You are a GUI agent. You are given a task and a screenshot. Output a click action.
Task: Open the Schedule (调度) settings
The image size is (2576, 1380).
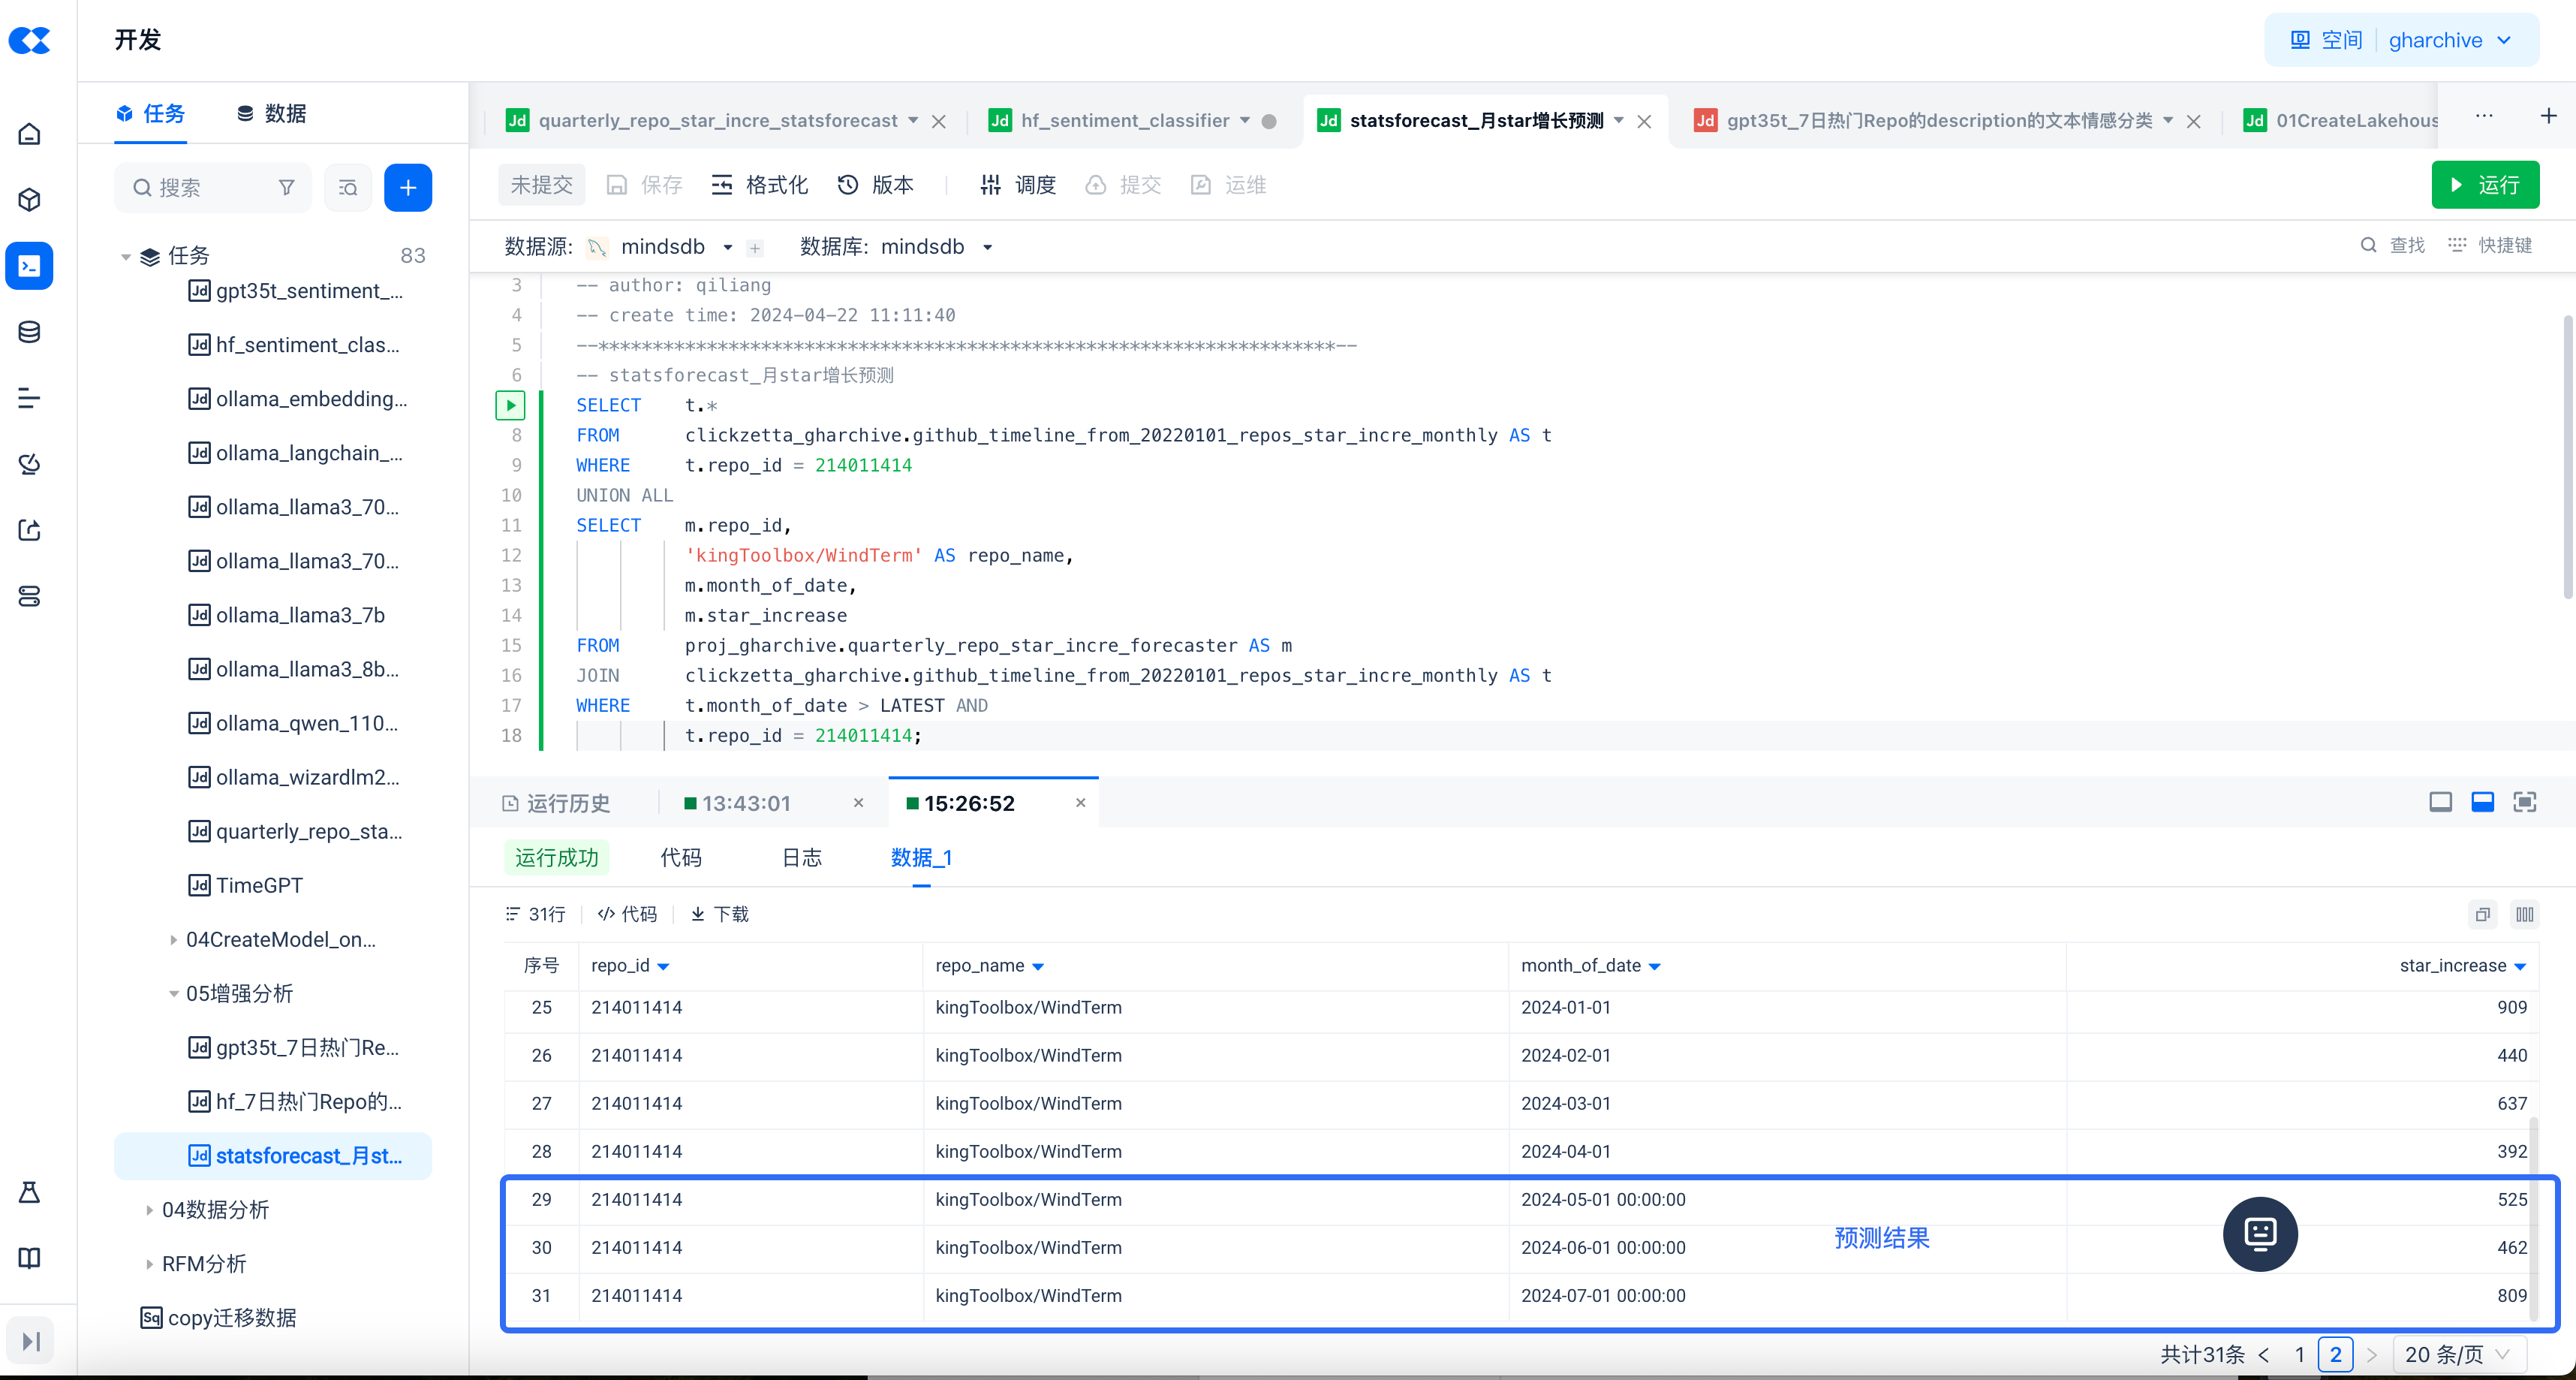click(1018, 185)
